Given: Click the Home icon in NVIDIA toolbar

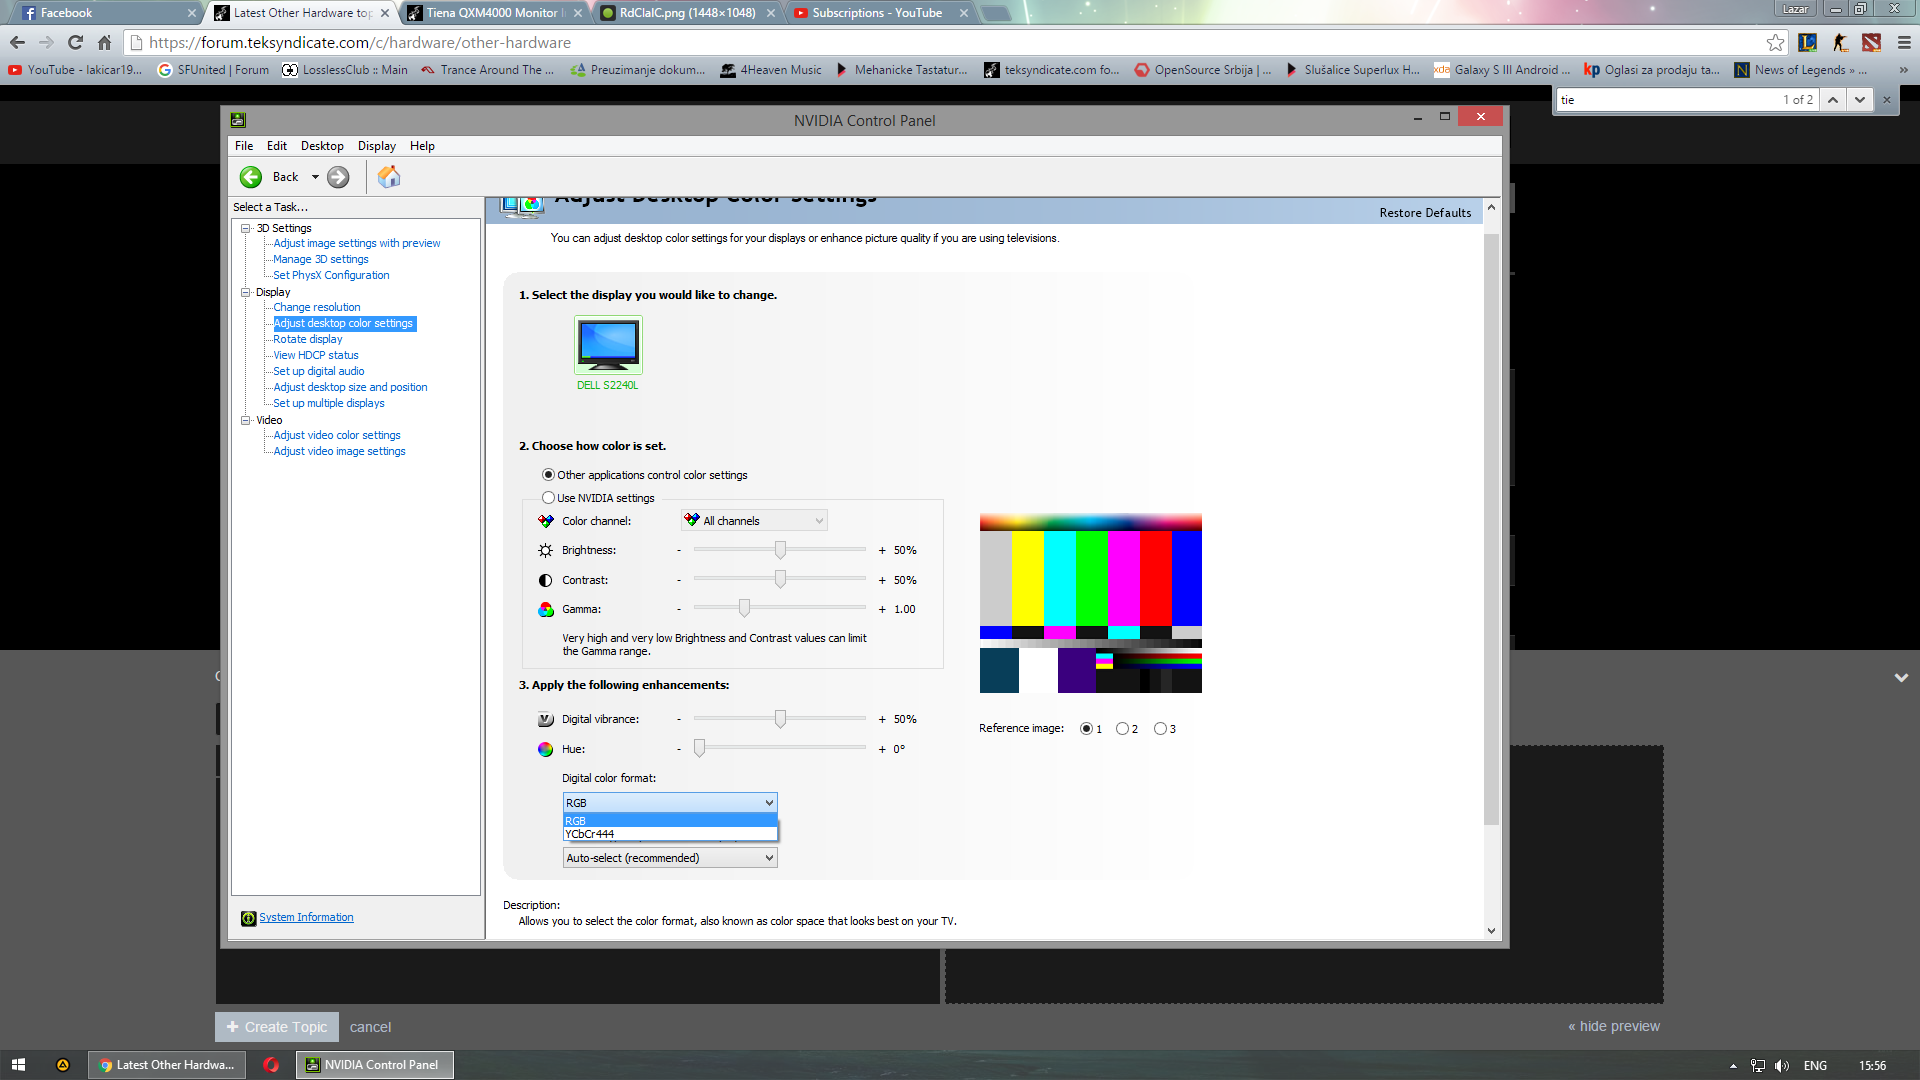Looking at the screenshot, I should [389, 177].
